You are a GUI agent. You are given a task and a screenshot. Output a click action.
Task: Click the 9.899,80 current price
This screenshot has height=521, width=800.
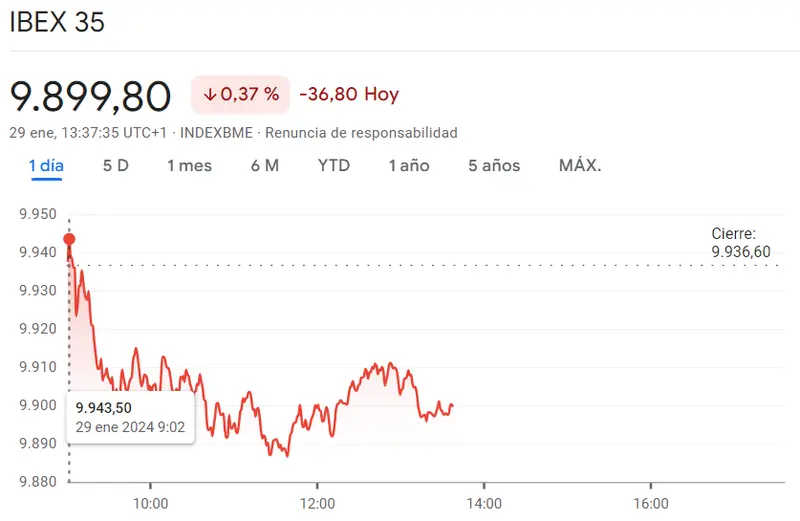(91, 96)
